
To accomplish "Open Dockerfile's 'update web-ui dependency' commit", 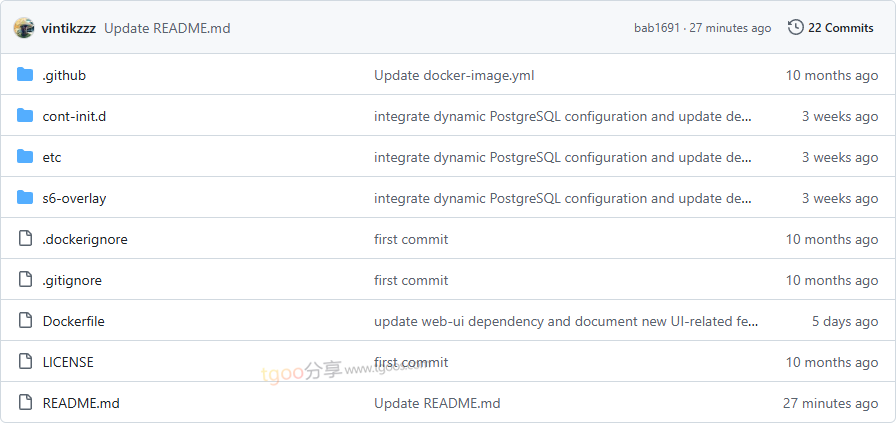I will point(565,321).
